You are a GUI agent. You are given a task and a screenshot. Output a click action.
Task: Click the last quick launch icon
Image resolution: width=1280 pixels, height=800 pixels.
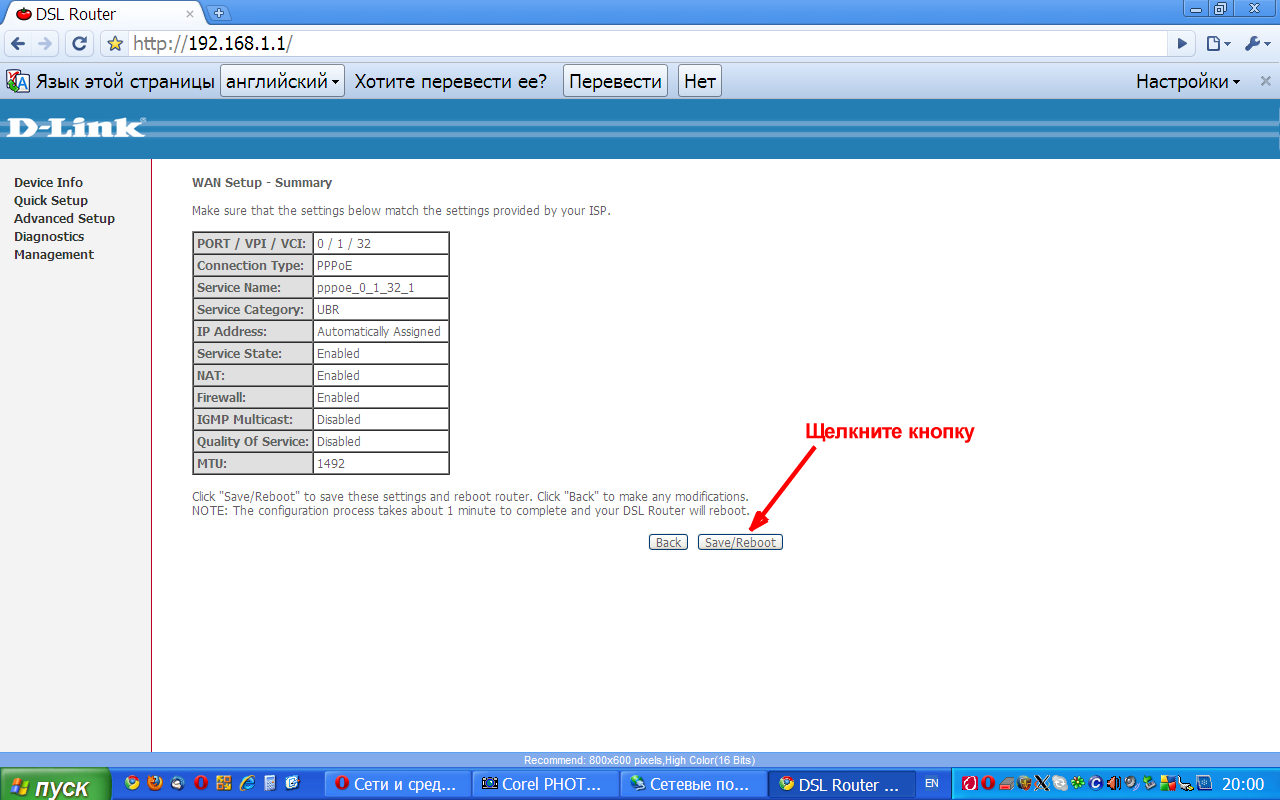(x=292, y=783)
